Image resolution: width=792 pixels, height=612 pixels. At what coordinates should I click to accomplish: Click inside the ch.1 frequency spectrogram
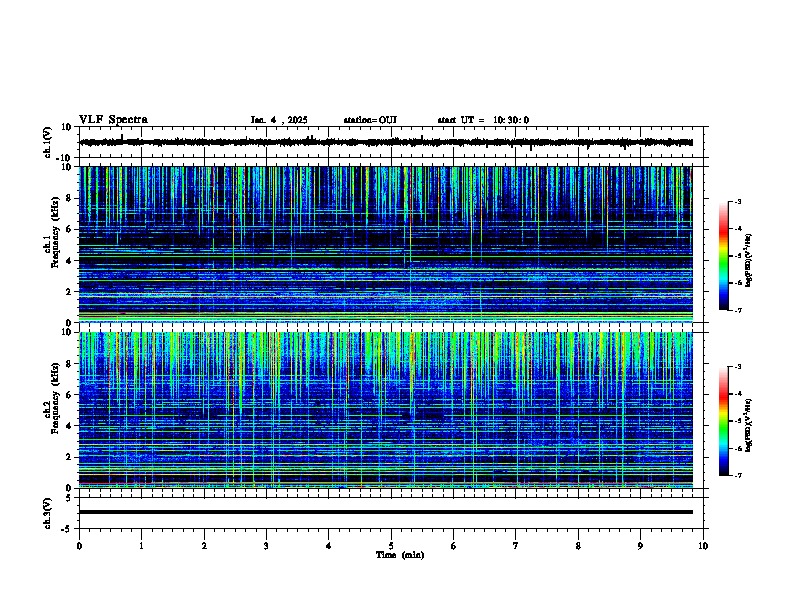pyautogui.click(x=386, y=244)
